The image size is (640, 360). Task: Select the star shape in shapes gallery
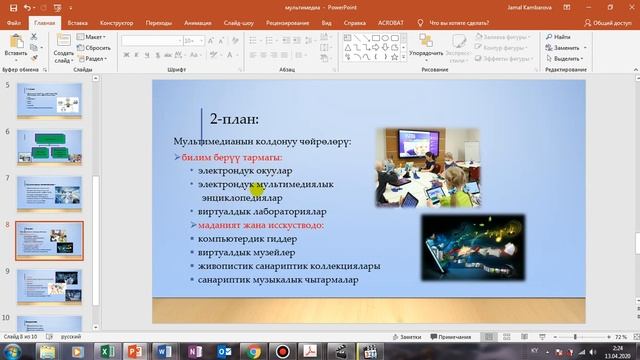pyautogui.click(x=394, y=58)
